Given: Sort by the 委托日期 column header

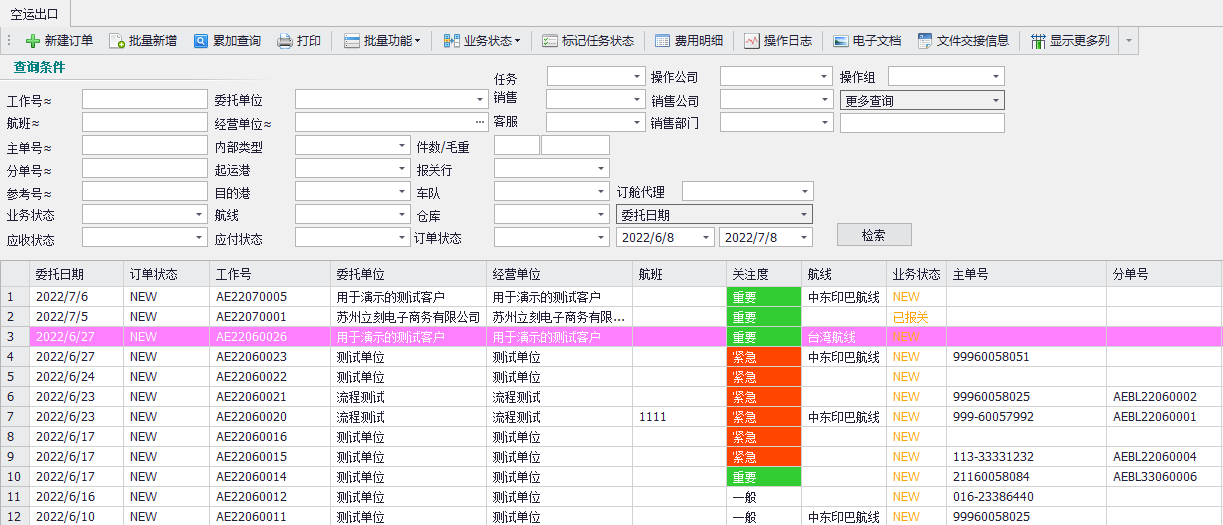Looking at the screenshot, I should [60, 274].
